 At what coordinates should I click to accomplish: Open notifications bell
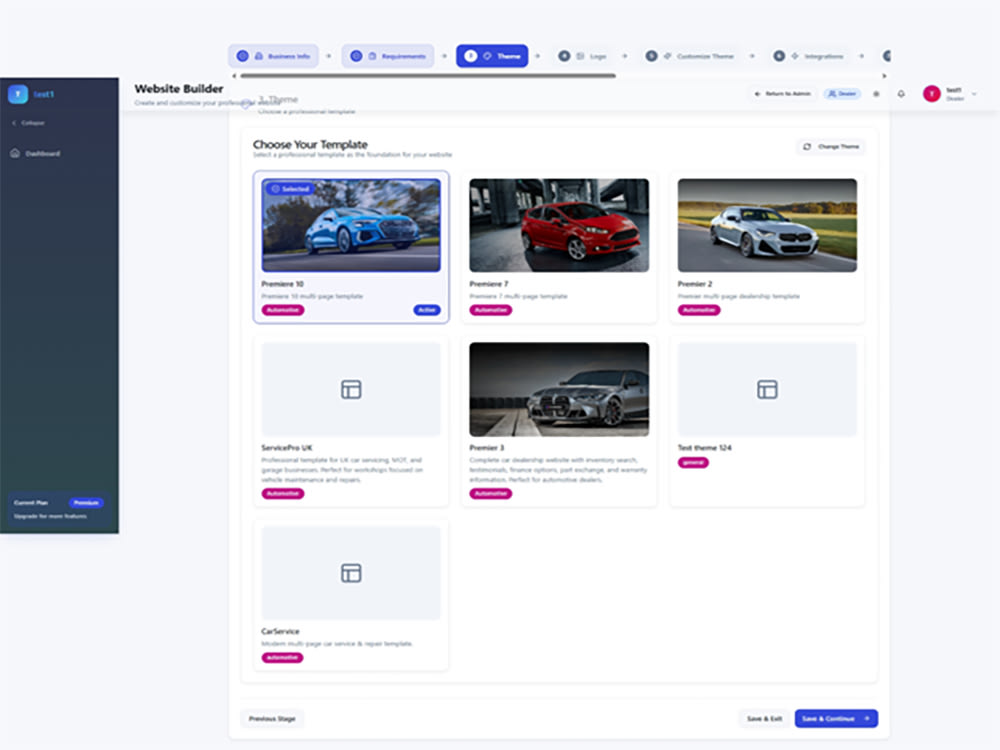click(x=901, y=94)
